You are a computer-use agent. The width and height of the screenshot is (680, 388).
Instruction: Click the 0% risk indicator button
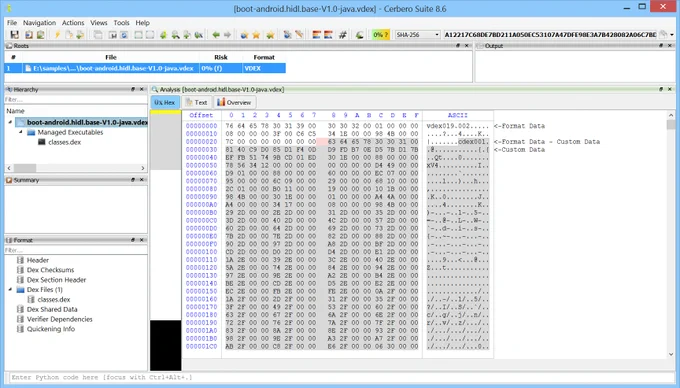click(380, 35)
